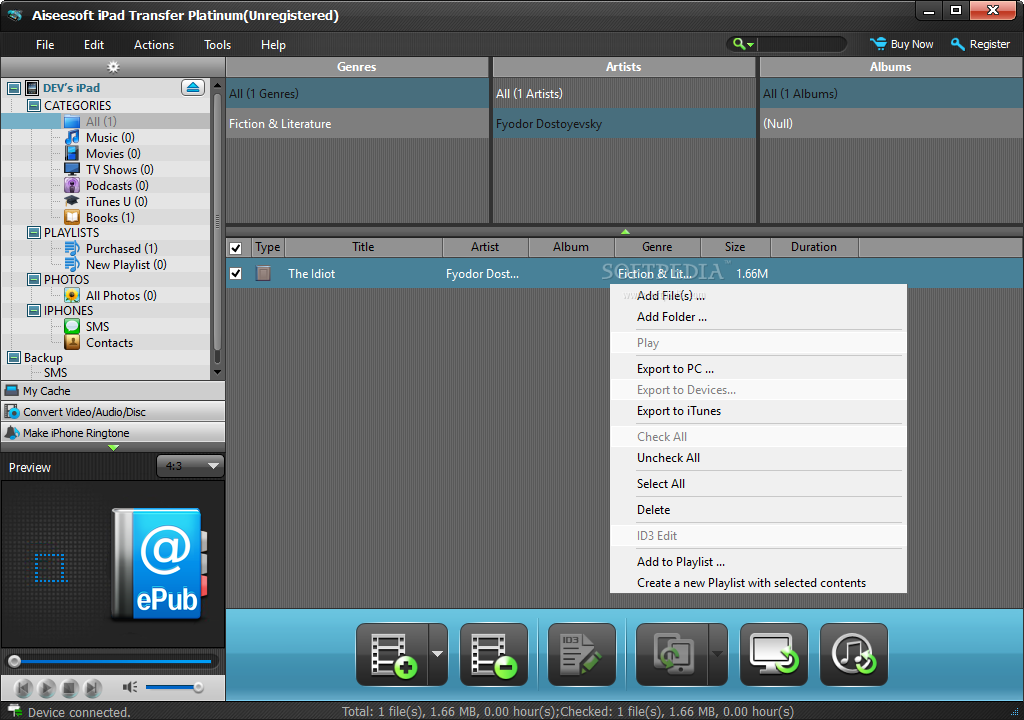Click the preview Play button
This screenshot has width=1024, height=720.
coord(46,688)
